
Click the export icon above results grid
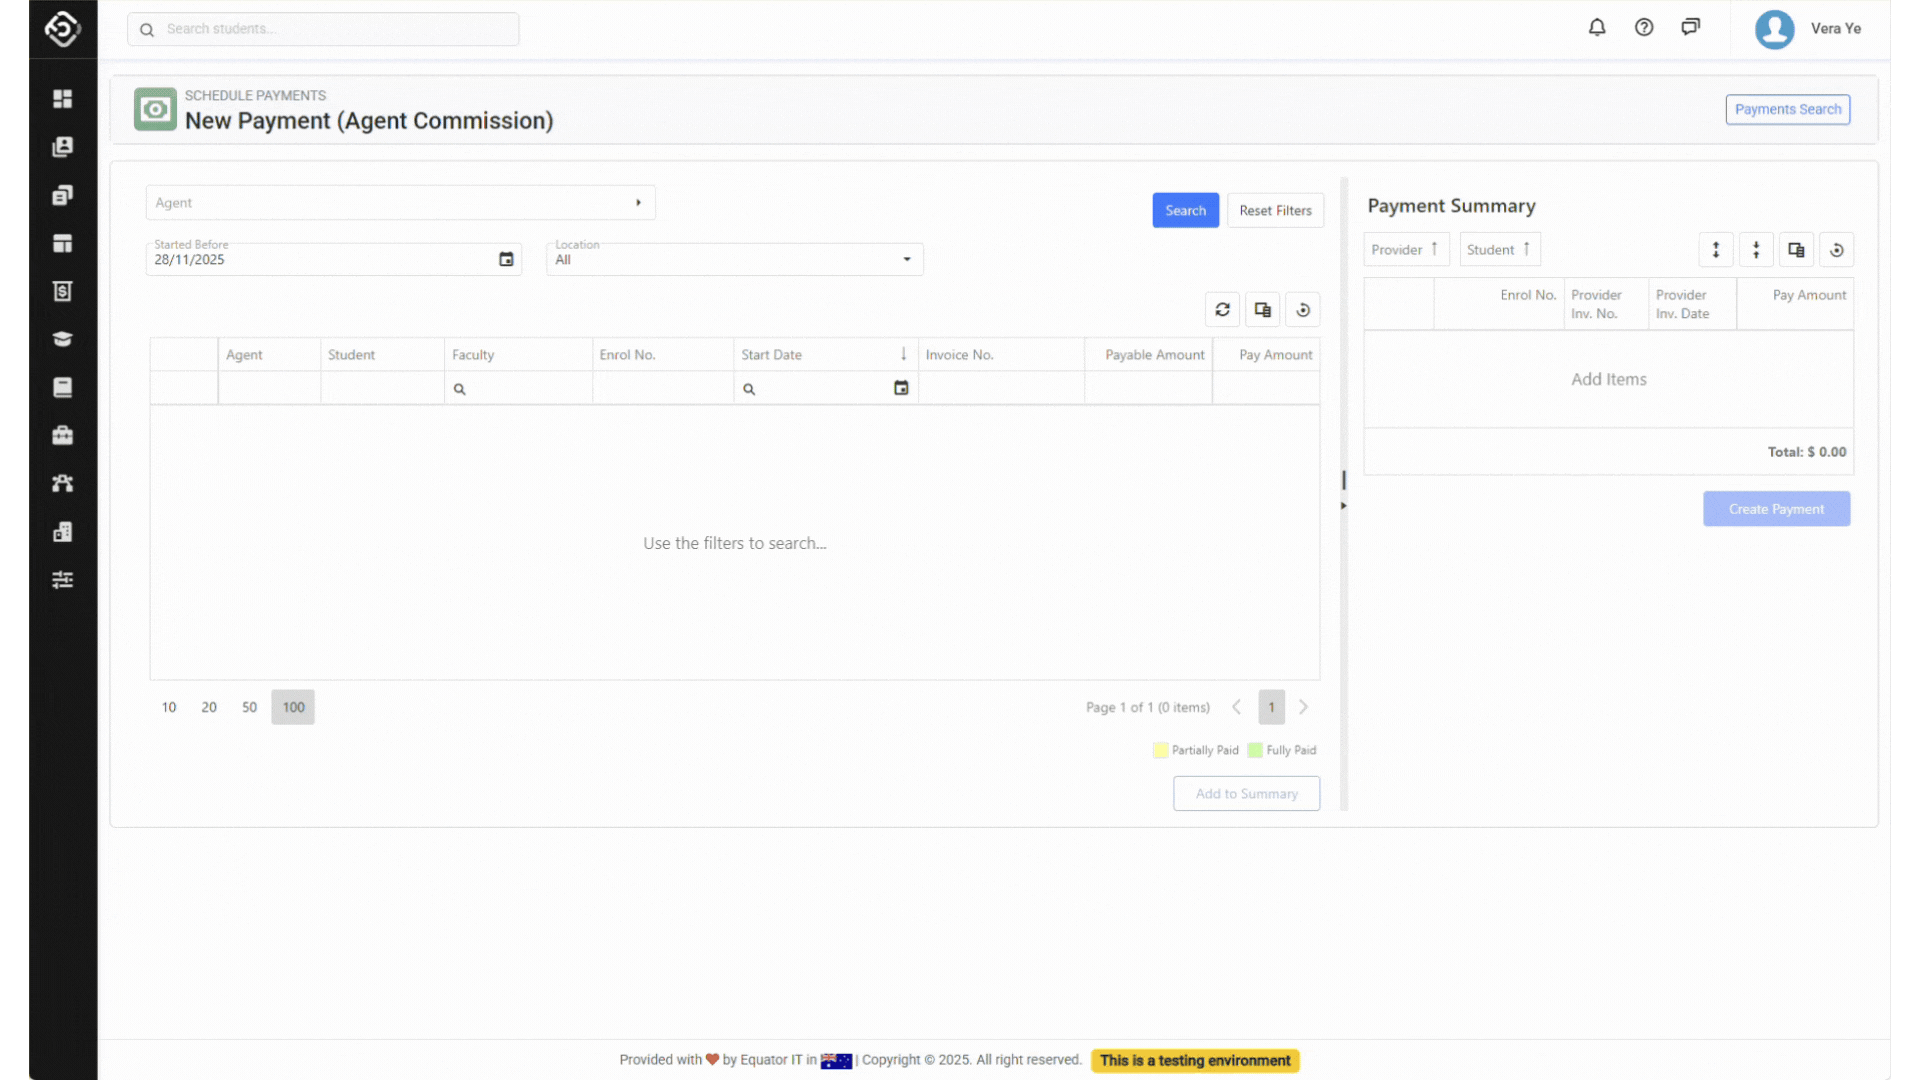pos(1263,310)
